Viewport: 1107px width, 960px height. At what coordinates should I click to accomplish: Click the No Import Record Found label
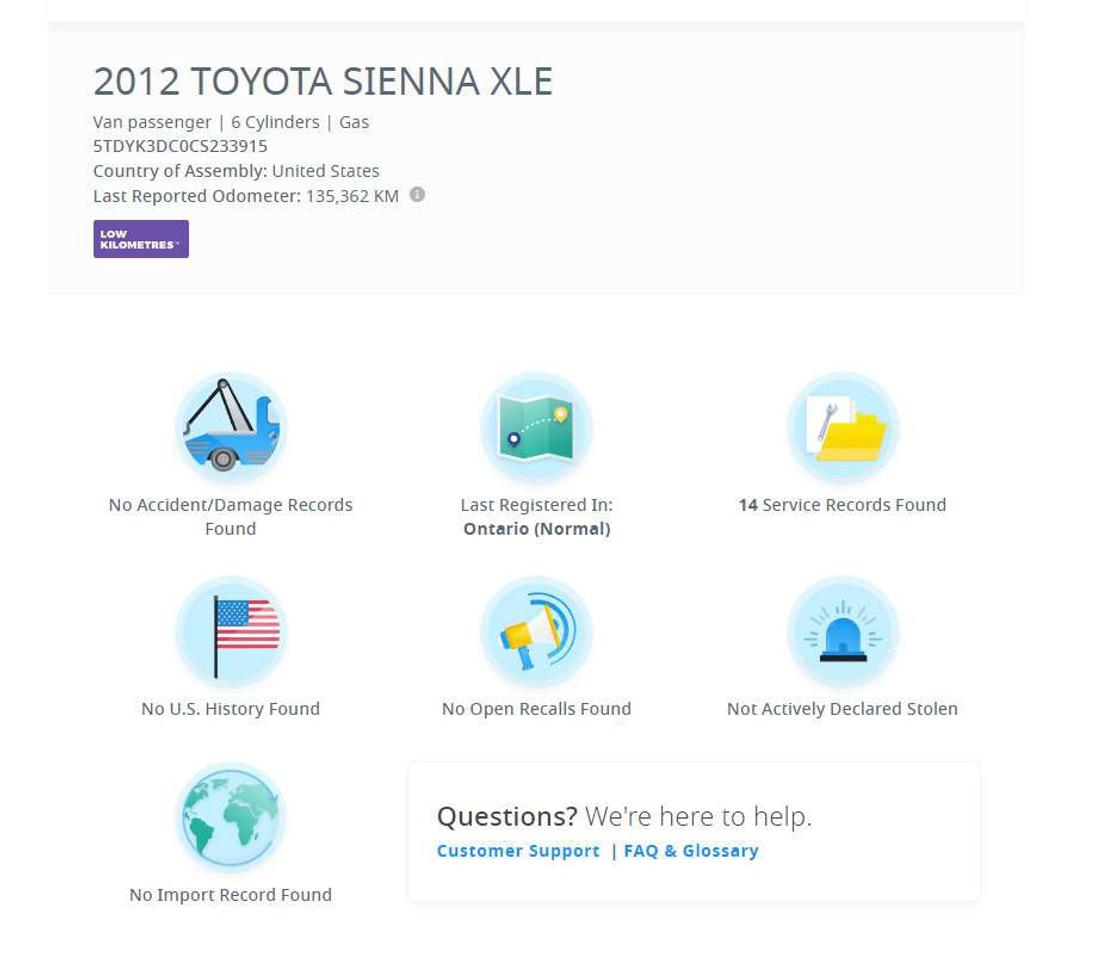click(231, 895)
